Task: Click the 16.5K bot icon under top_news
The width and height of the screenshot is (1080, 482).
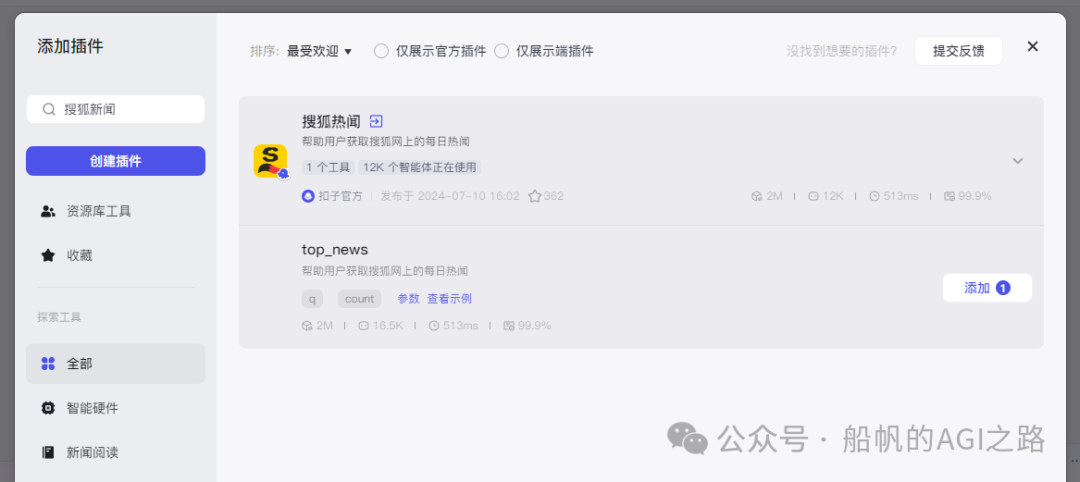Action: [x=364, y=326]
